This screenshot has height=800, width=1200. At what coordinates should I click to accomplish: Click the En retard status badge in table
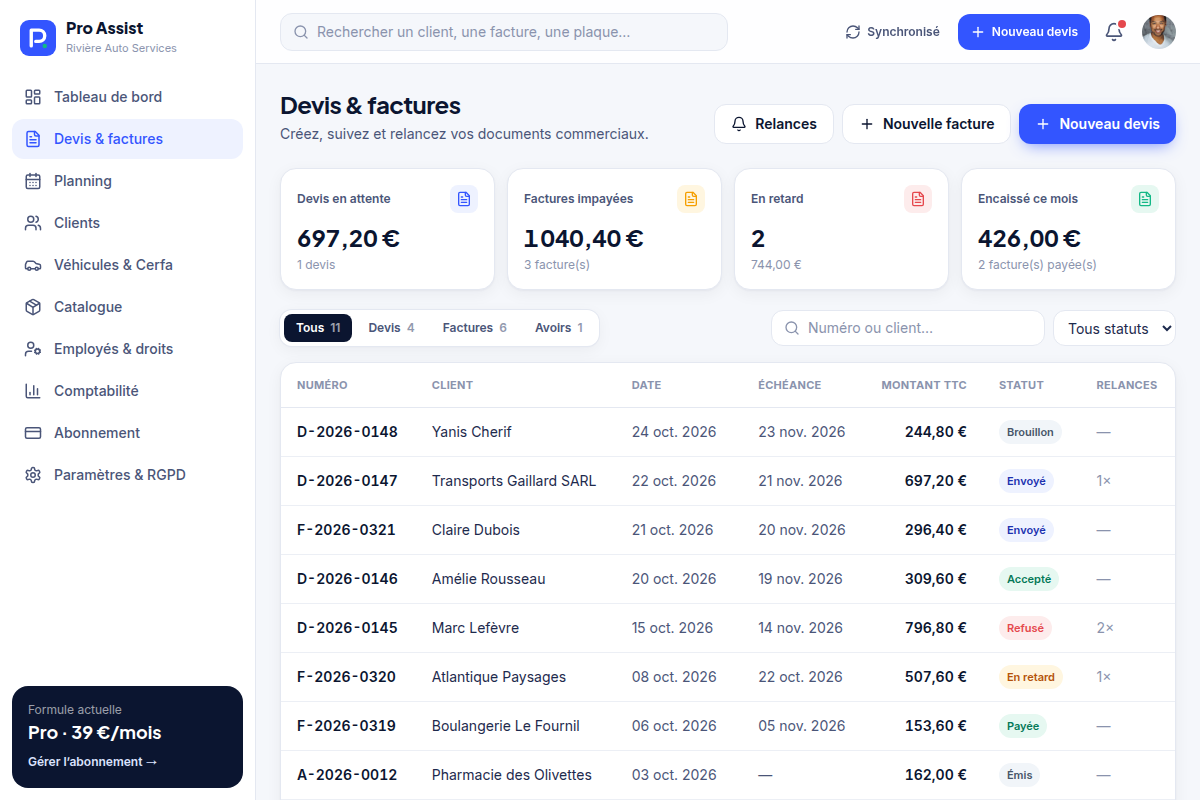tap(1031, 677)
